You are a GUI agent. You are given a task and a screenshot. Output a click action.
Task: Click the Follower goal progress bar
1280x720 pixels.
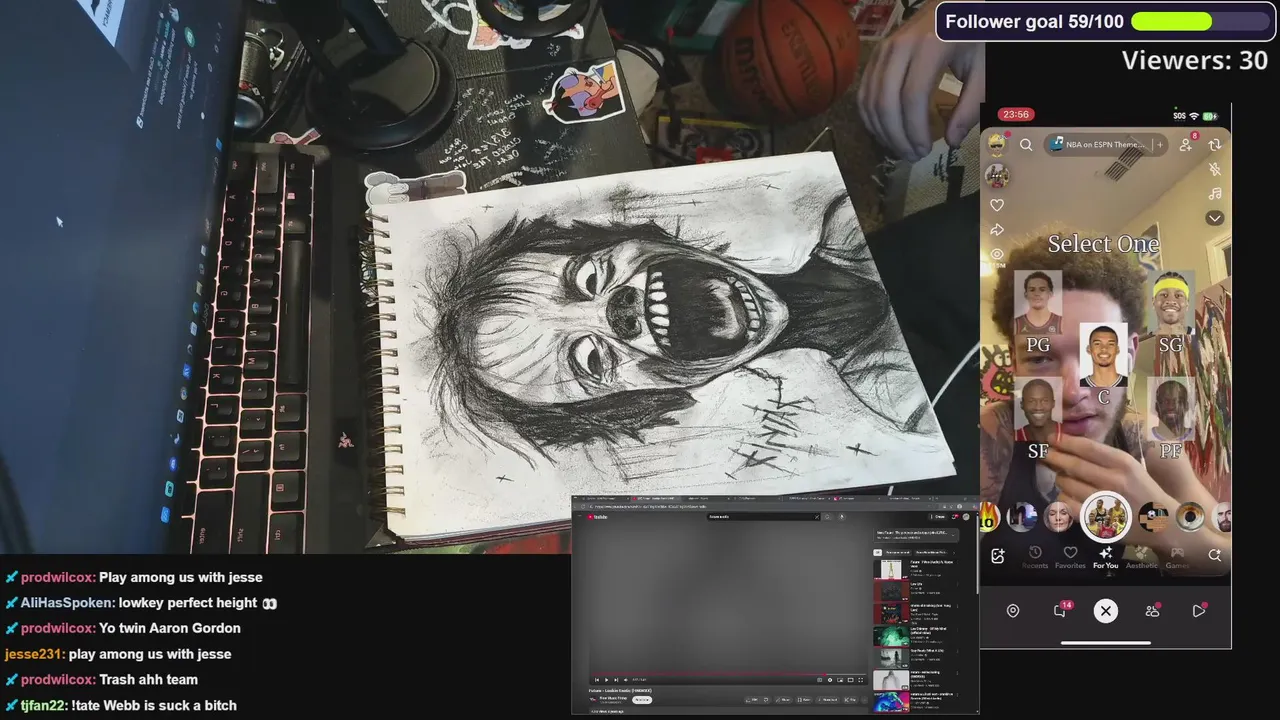[1200, 21]
